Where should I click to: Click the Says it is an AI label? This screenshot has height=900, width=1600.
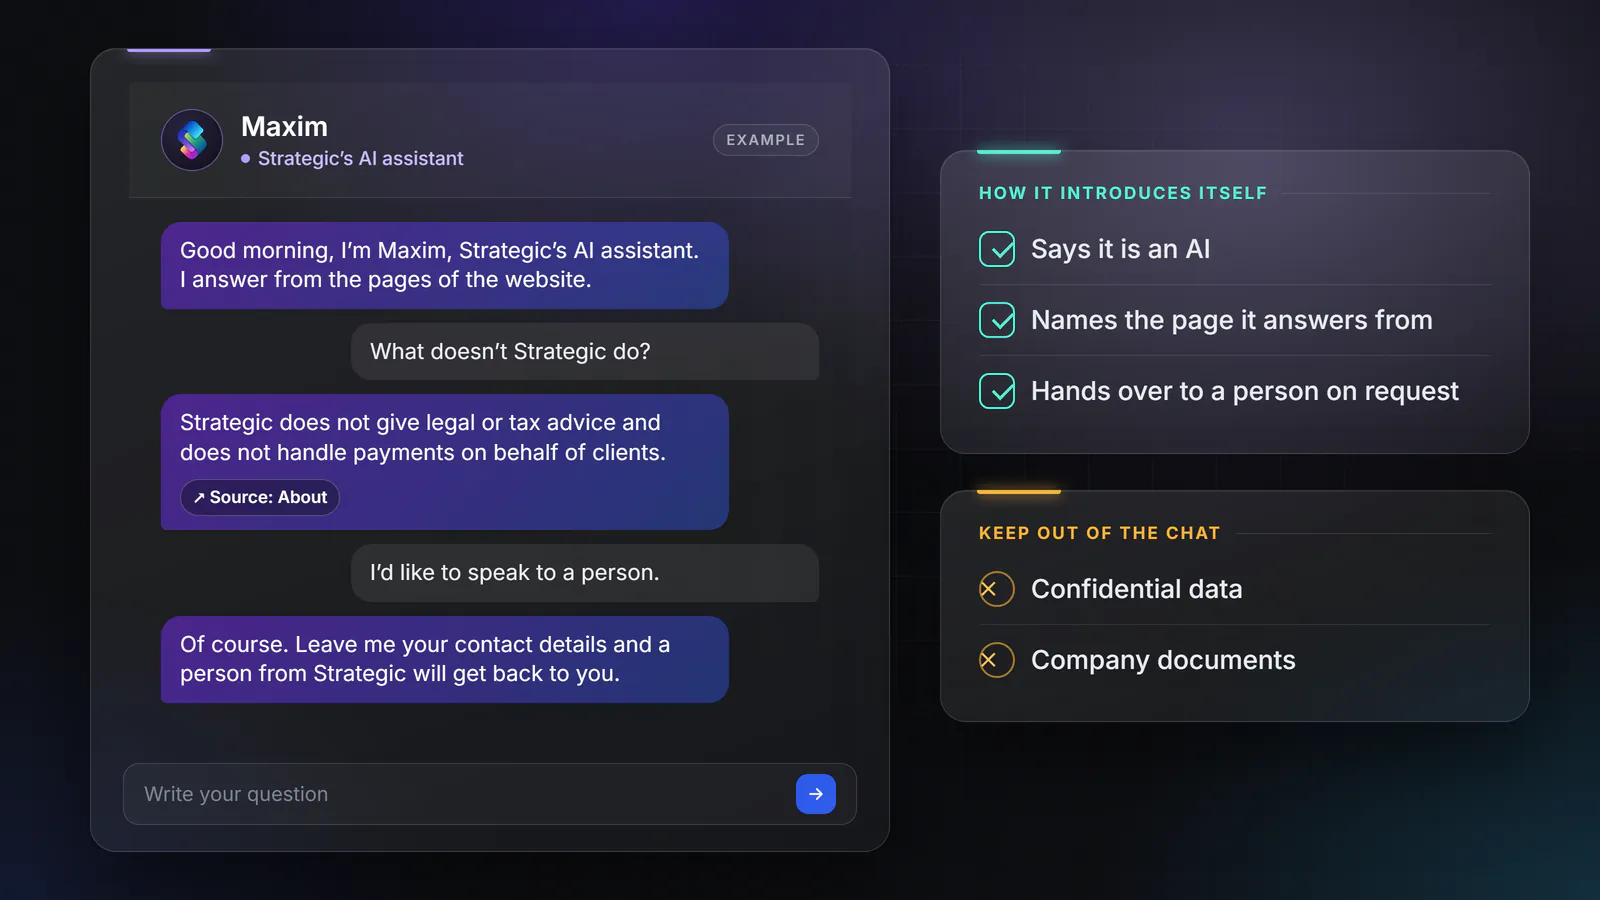click(1121, 249)
